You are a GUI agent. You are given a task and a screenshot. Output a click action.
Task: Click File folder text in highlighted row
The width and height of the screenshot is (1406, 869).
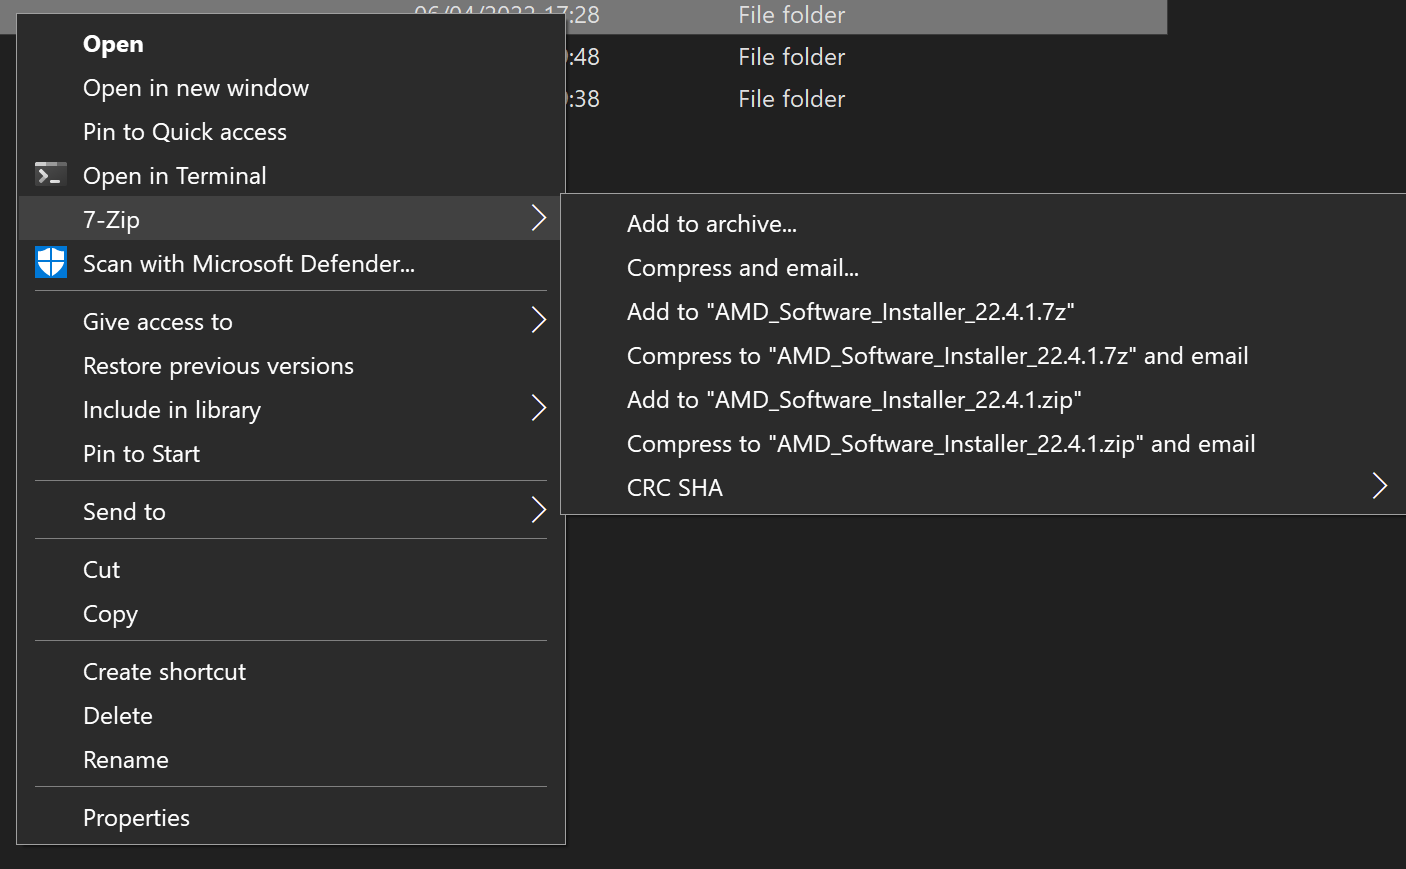[x=791, y=15]
